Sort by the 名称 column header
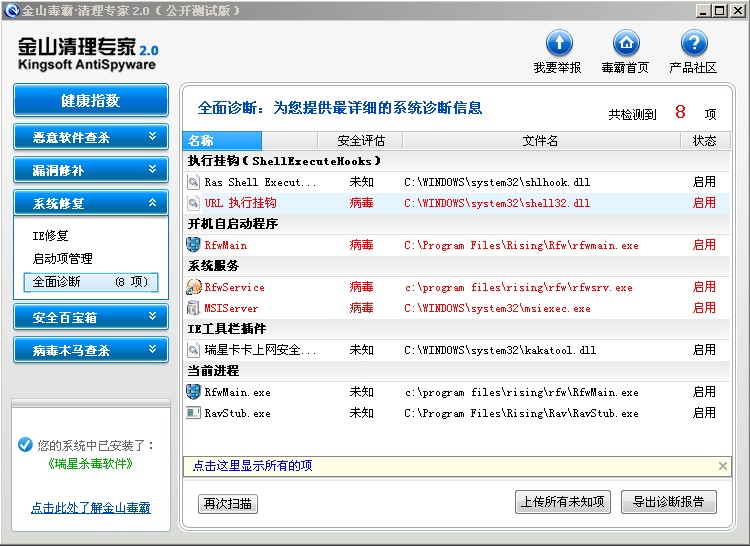The width and height of the screenshot is (750, 546). 222,141
